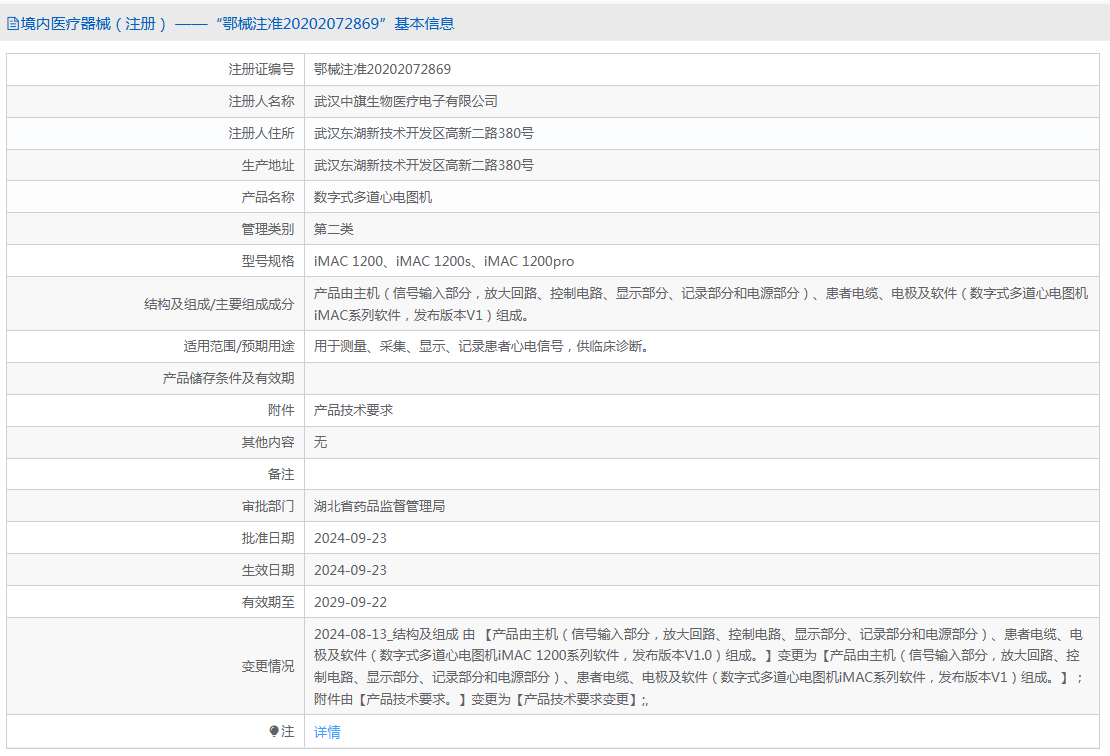Screen dimensions: 1110x756
Task: Click the lightbulb icon beside 注
Action: (x=273, y=731)
